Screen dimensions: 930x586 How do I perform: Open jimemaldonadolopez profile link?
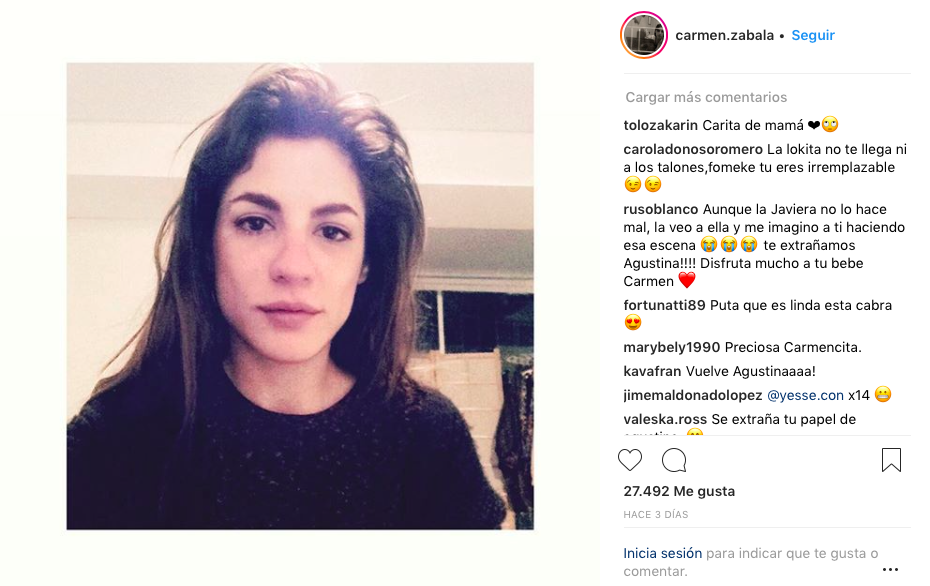[x=693, y=396]
